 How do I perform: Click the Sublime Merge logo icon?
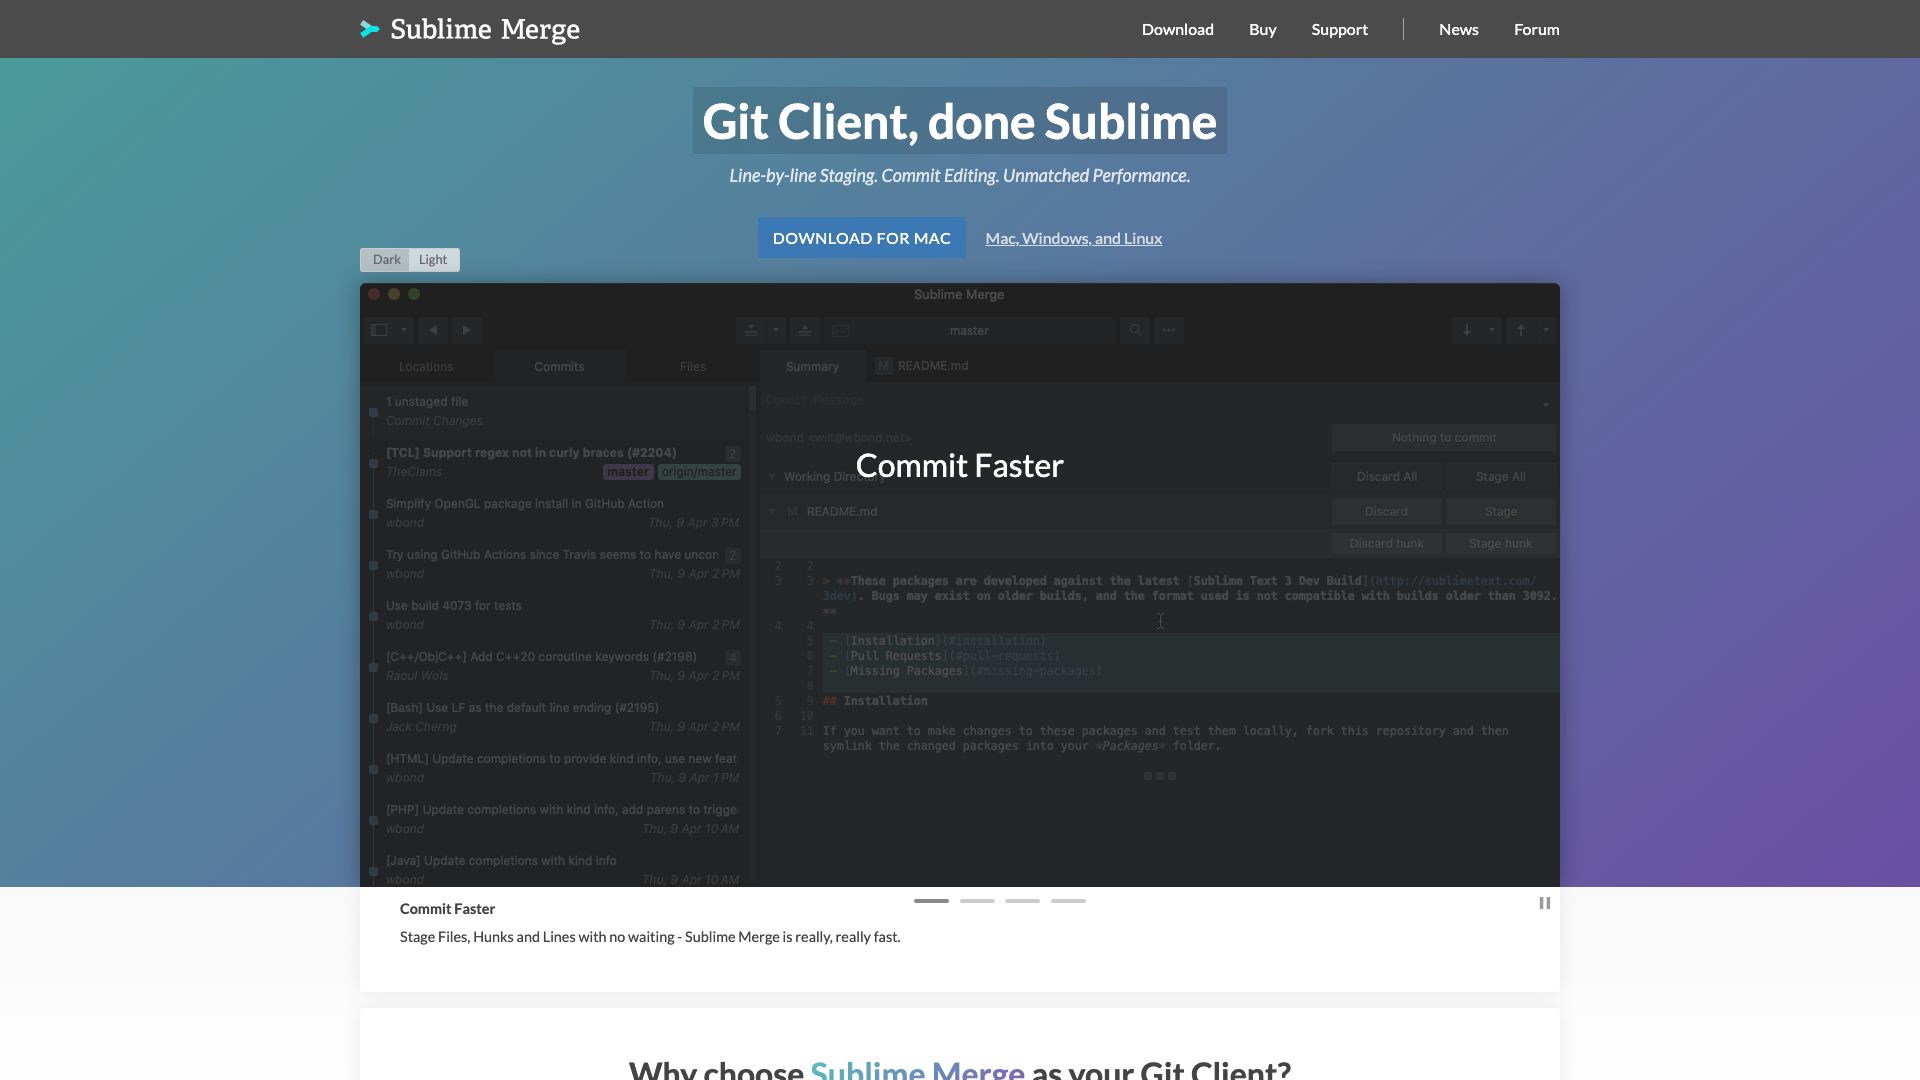pyautogui.click(x=369, y=29)
